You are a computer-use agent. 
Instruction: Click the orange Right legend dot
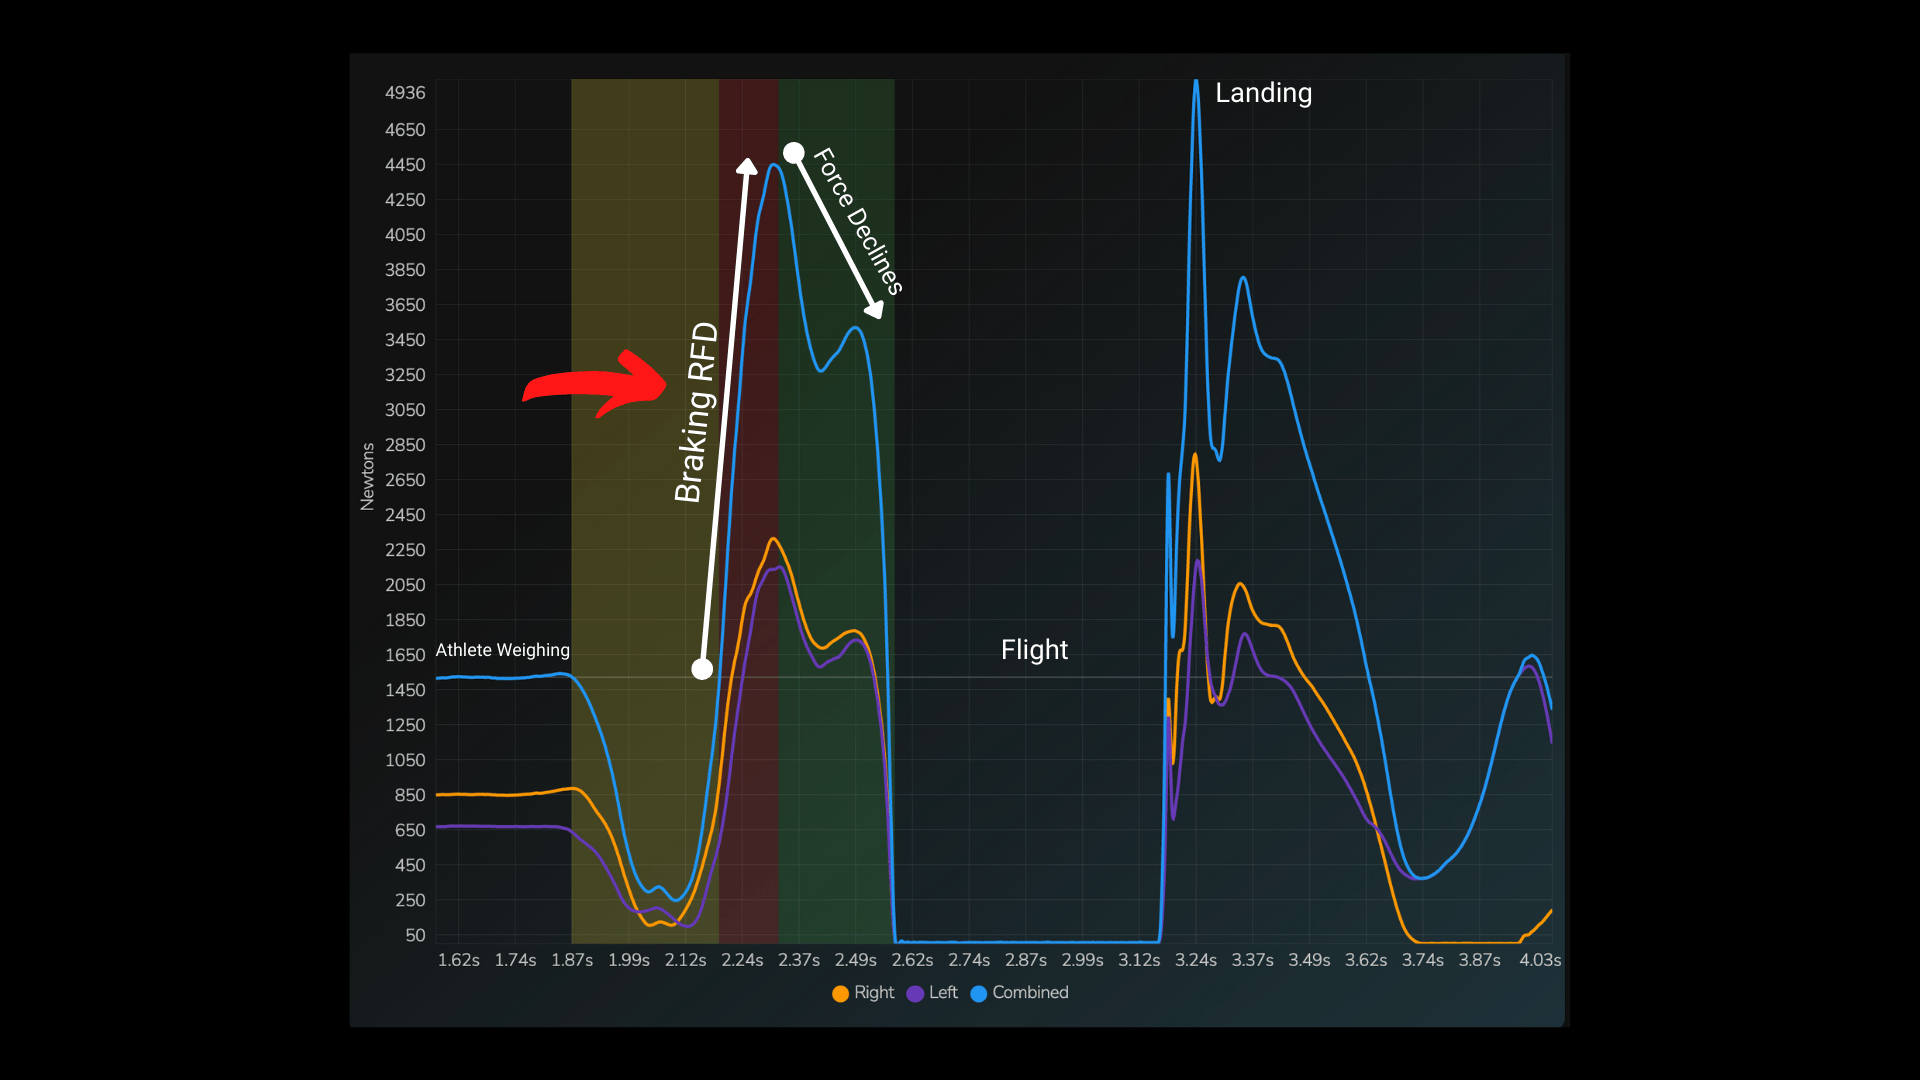(840, 993)
